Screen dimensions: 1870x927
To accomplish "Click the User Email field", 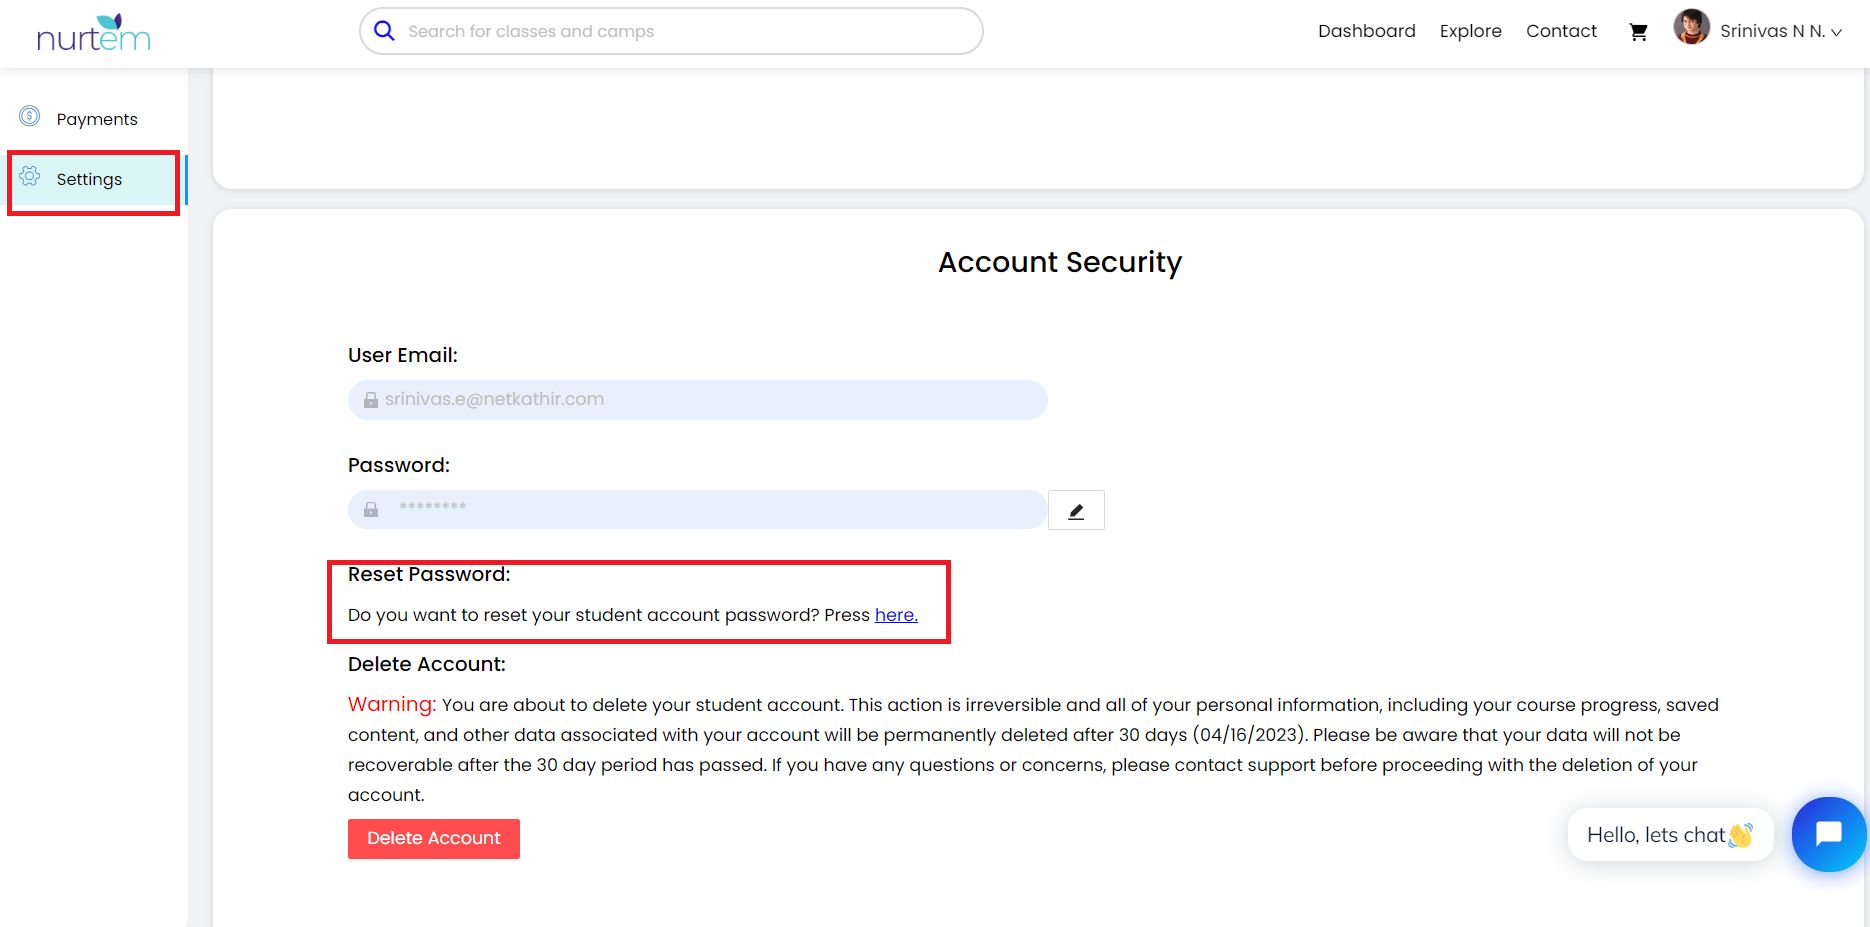I will point(697,400).
